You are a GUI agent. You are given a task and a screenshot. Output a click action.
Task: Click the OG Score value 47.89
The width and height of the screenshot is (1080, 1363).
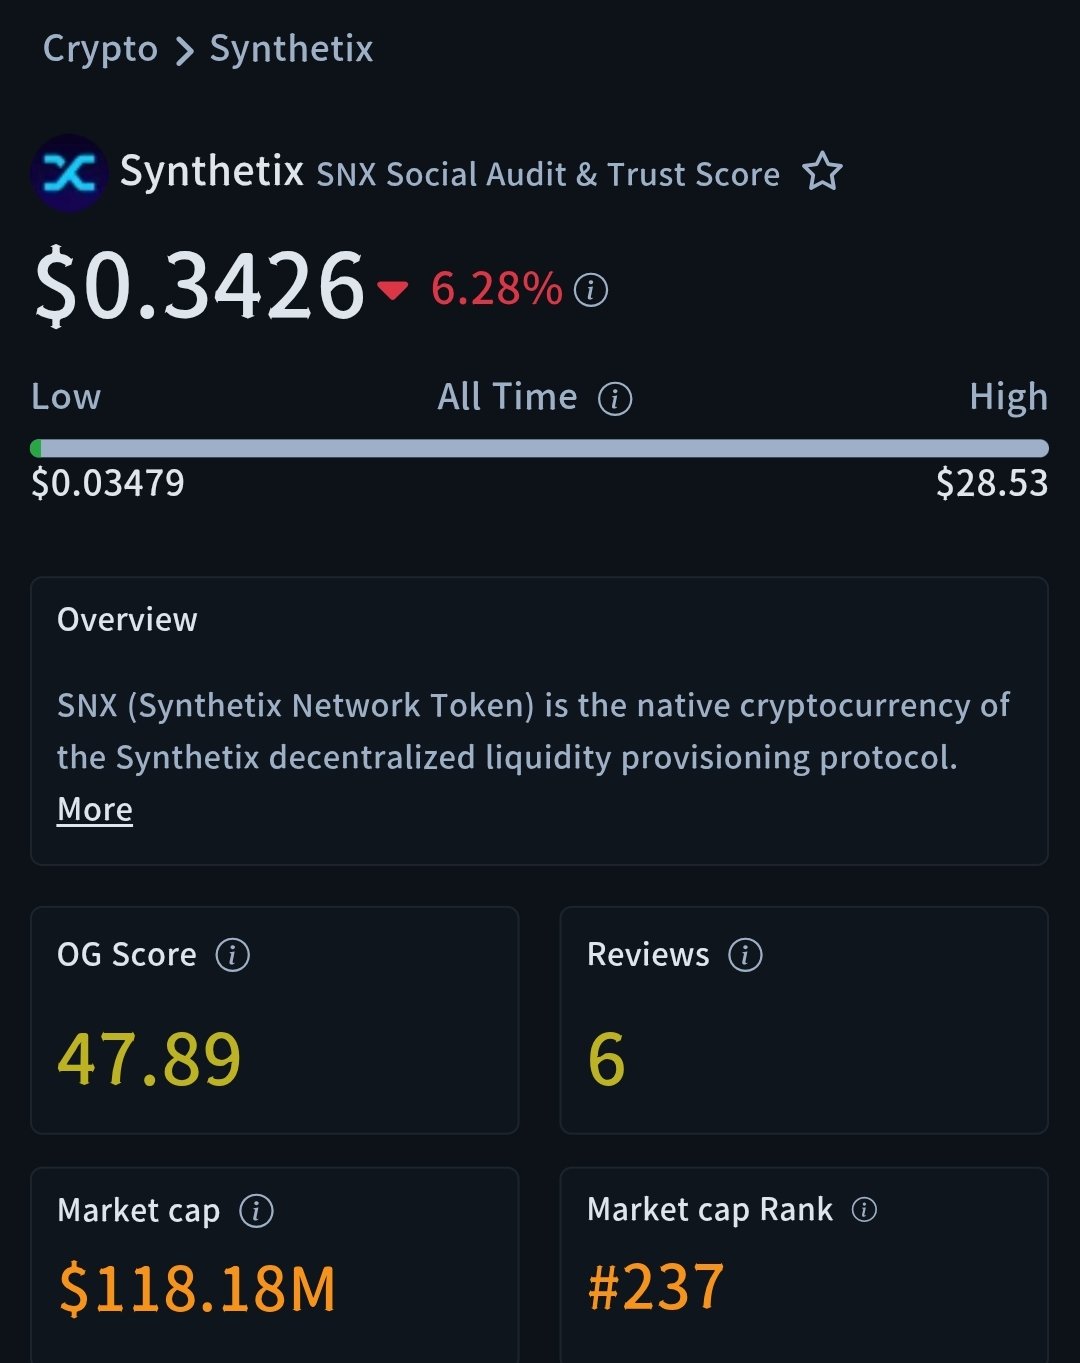[150, 1059]
